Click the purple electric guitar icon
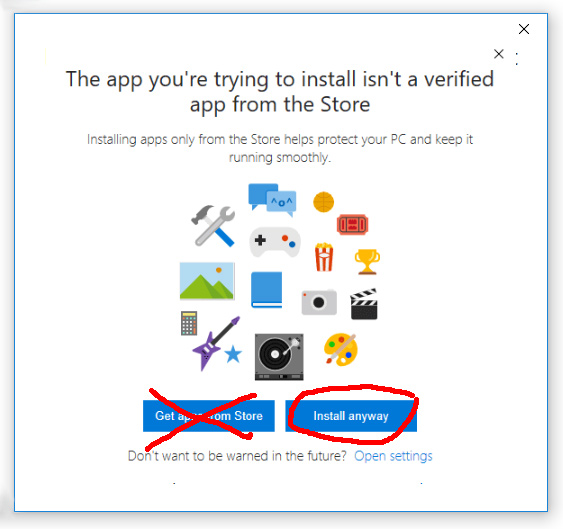The width and height of the screenshot is (563, 529). [216, 344]
